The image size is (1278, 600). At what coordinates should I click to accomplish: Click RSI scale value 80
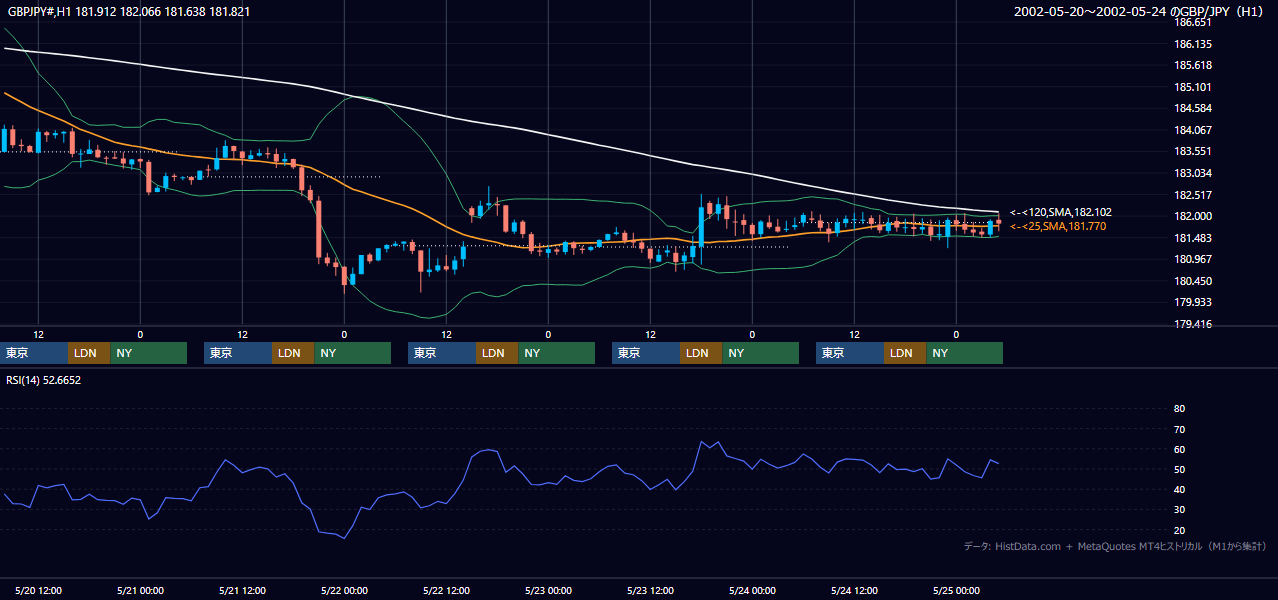pyautogui.click(x=1179, y=409)
